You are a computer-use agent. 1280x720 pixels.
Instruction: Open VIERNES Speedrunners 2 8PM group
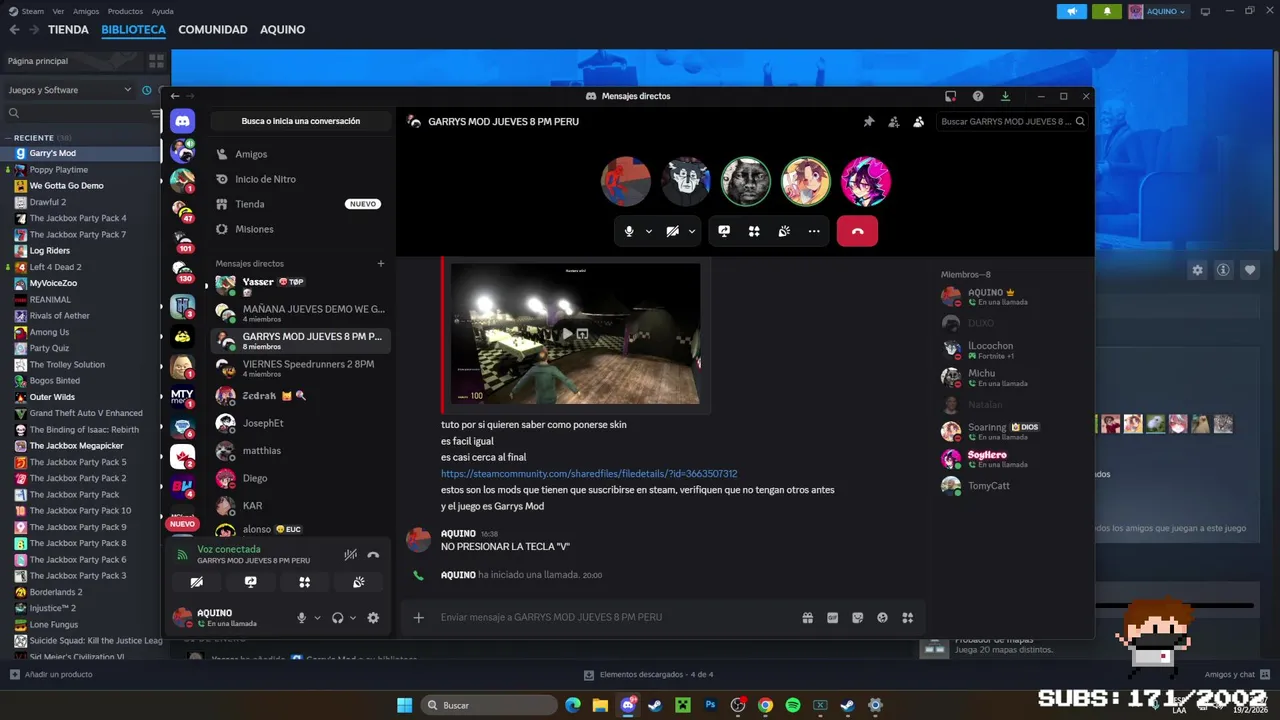(300, 368)
